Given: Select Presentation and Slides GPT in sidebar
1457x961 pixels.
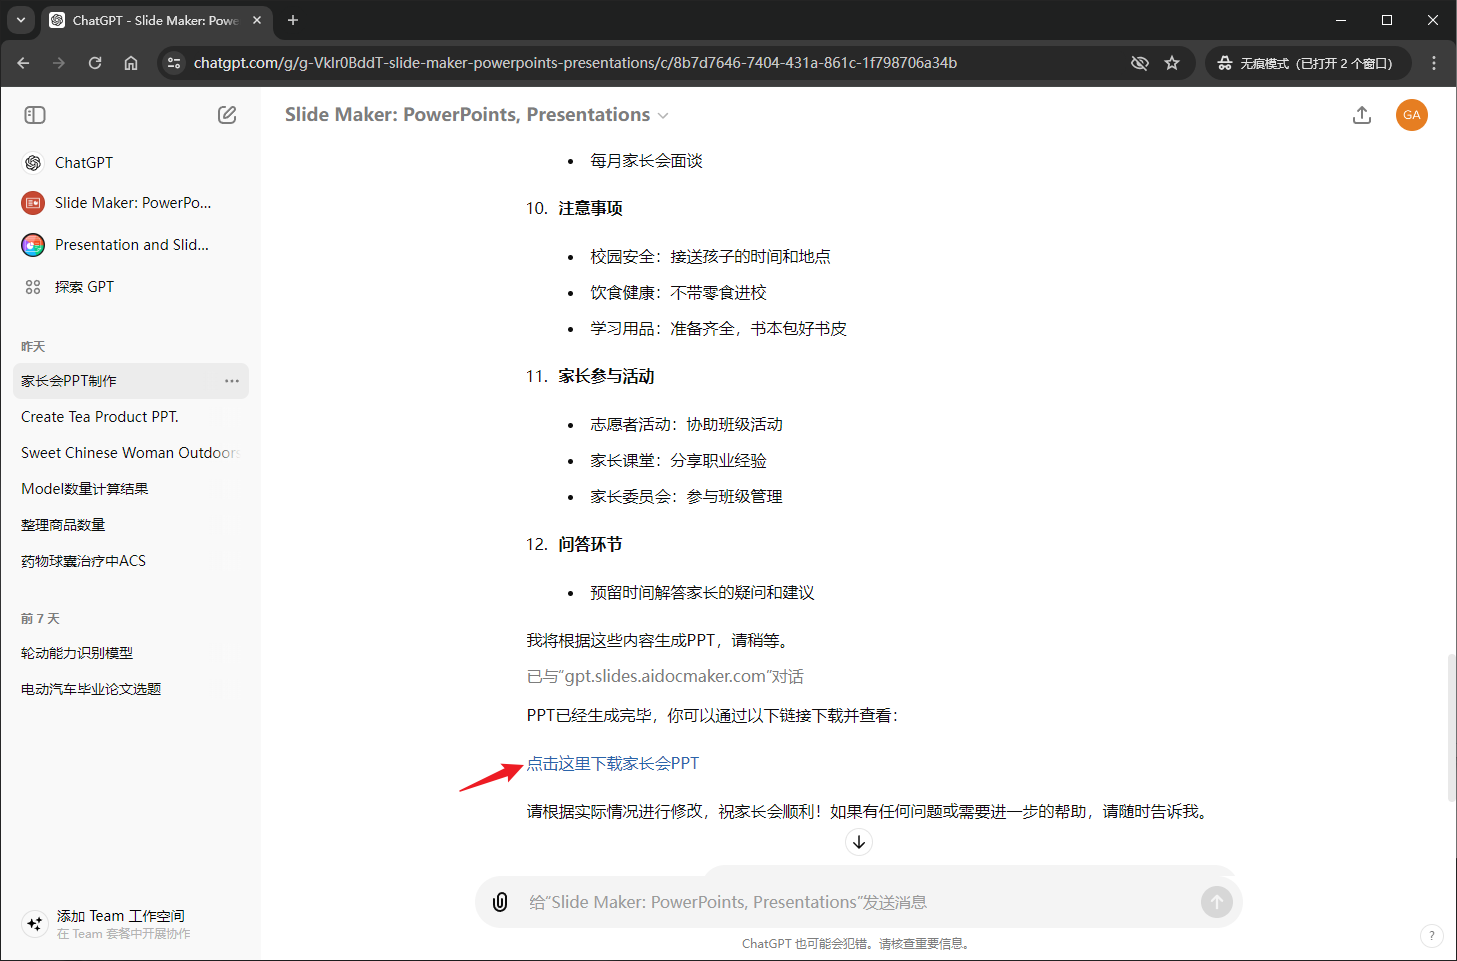Looking at the screenshot, I should (x=130, y=245).
